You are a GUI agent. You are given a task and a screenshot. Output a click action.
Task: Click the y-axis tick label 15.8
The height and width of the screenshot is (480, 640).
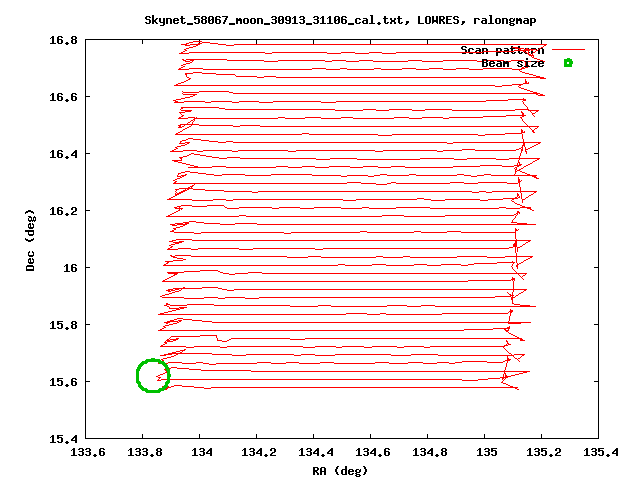63,325
